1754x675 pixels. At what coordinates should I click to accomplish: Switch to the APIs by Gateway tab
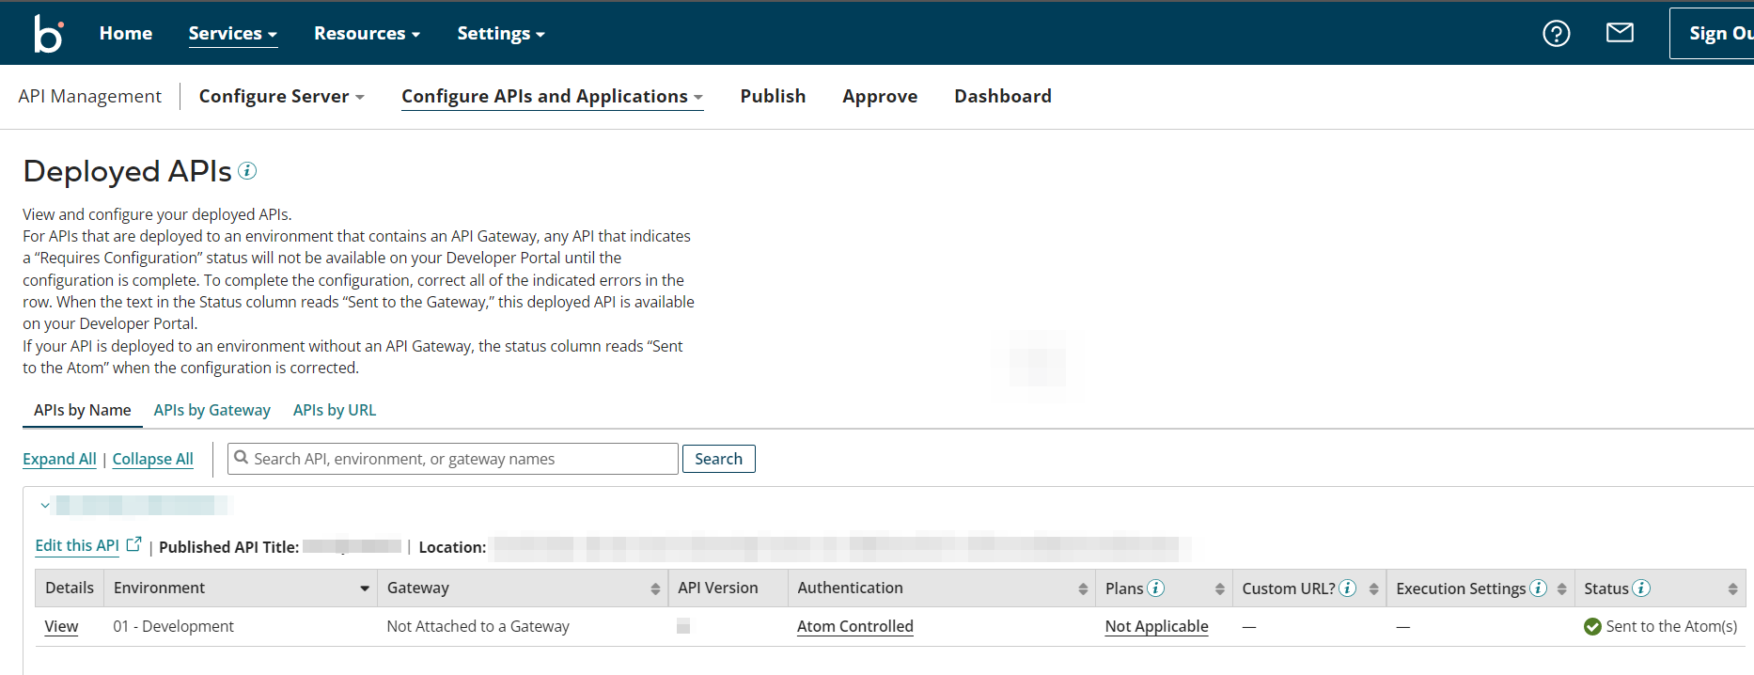point(212,410)
